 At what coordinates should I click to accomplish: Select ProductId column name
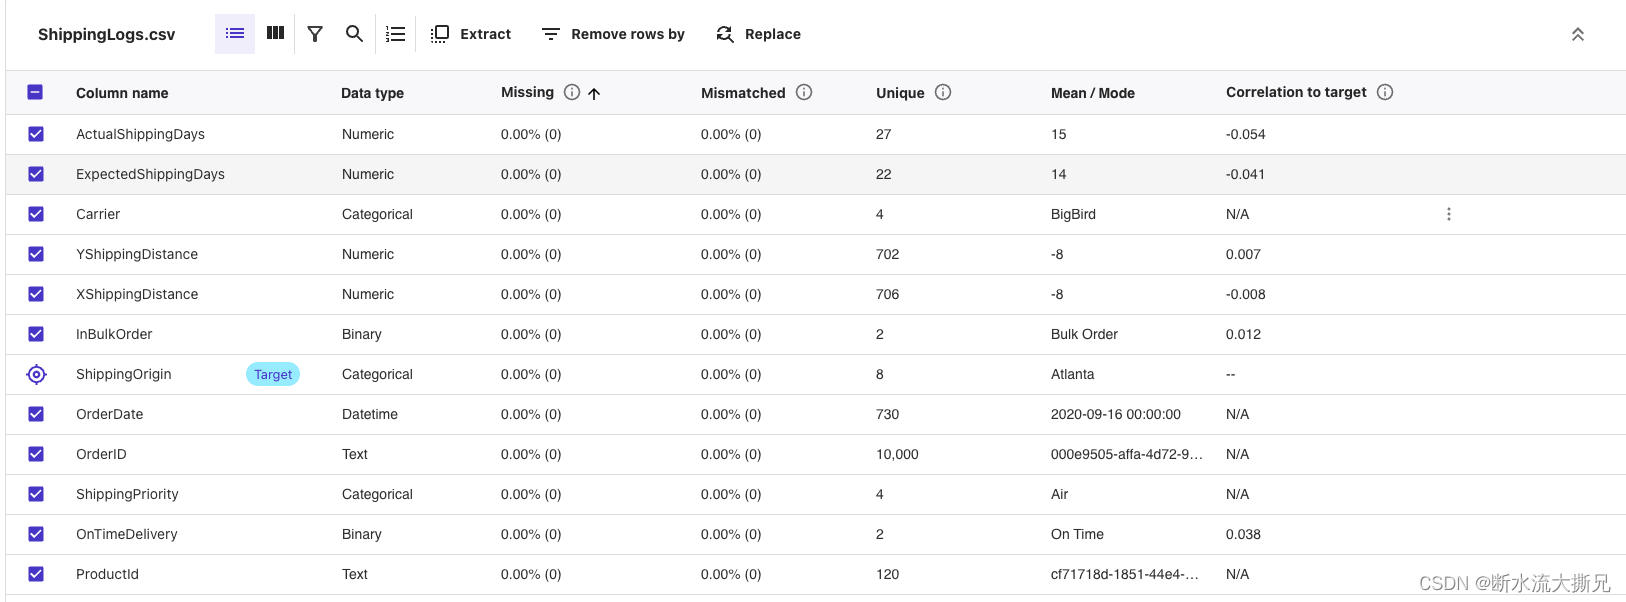pos(107,574)
